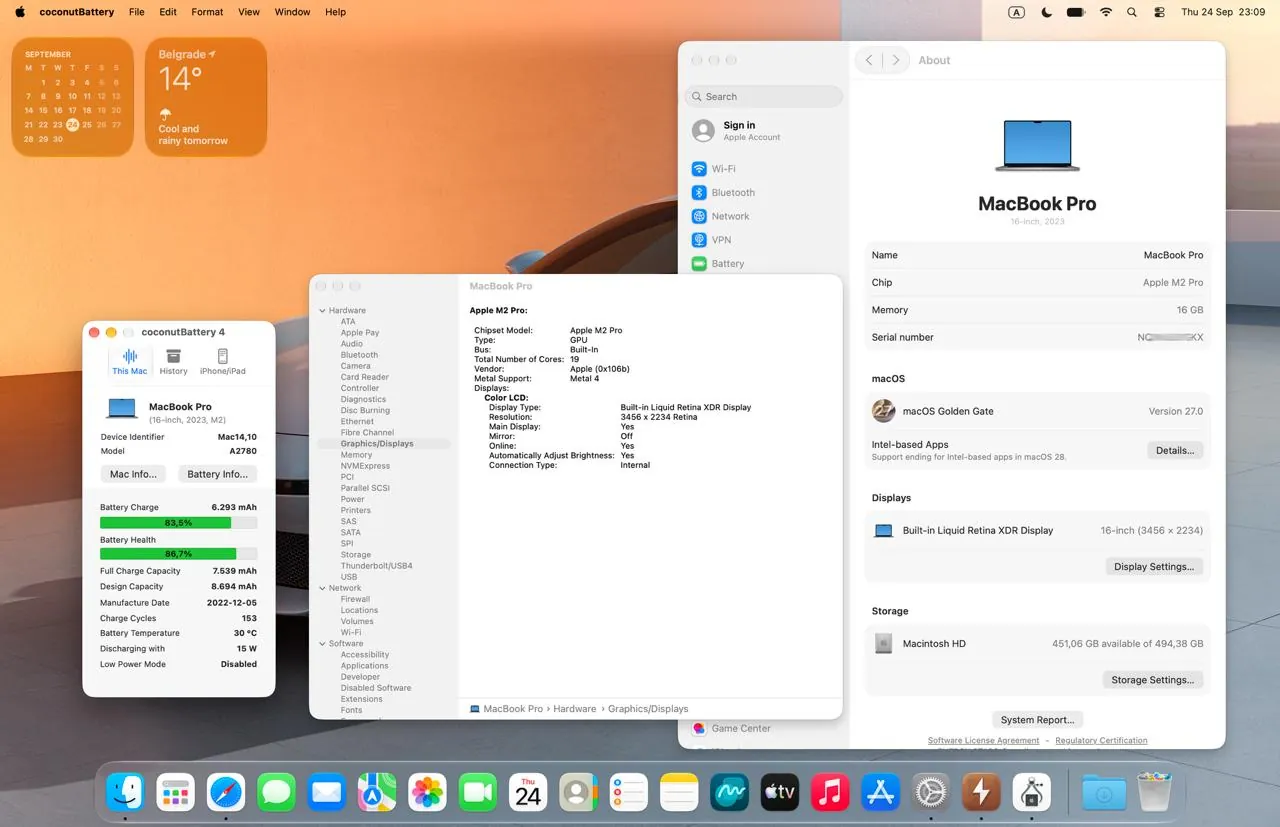Open the Regulatory Certification link
Screen dimensions: 1280x827
pos(1101,741)
